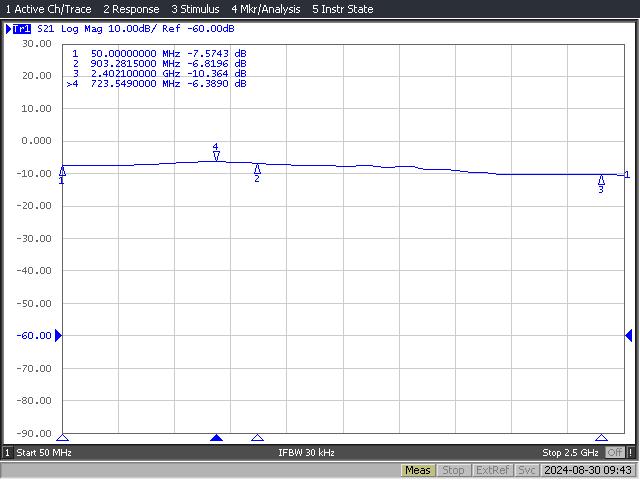
Task: Click the -60.00 highlighted reference label
Action: (34, 336)
